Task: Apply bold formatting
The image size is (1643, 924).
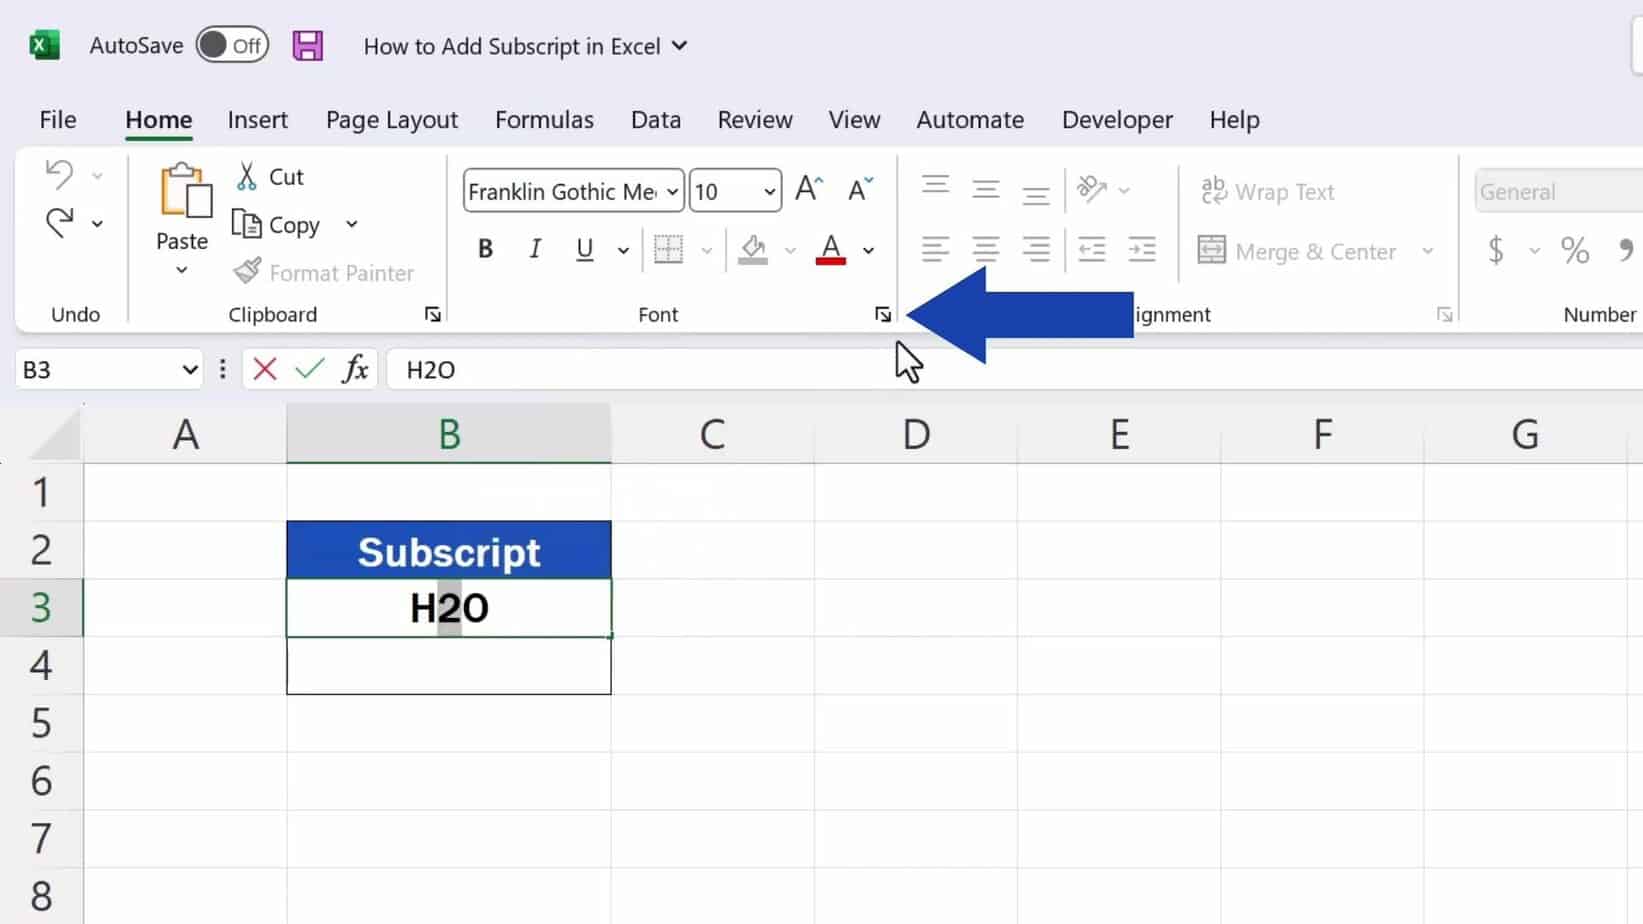Action: (x=485, y=249)
